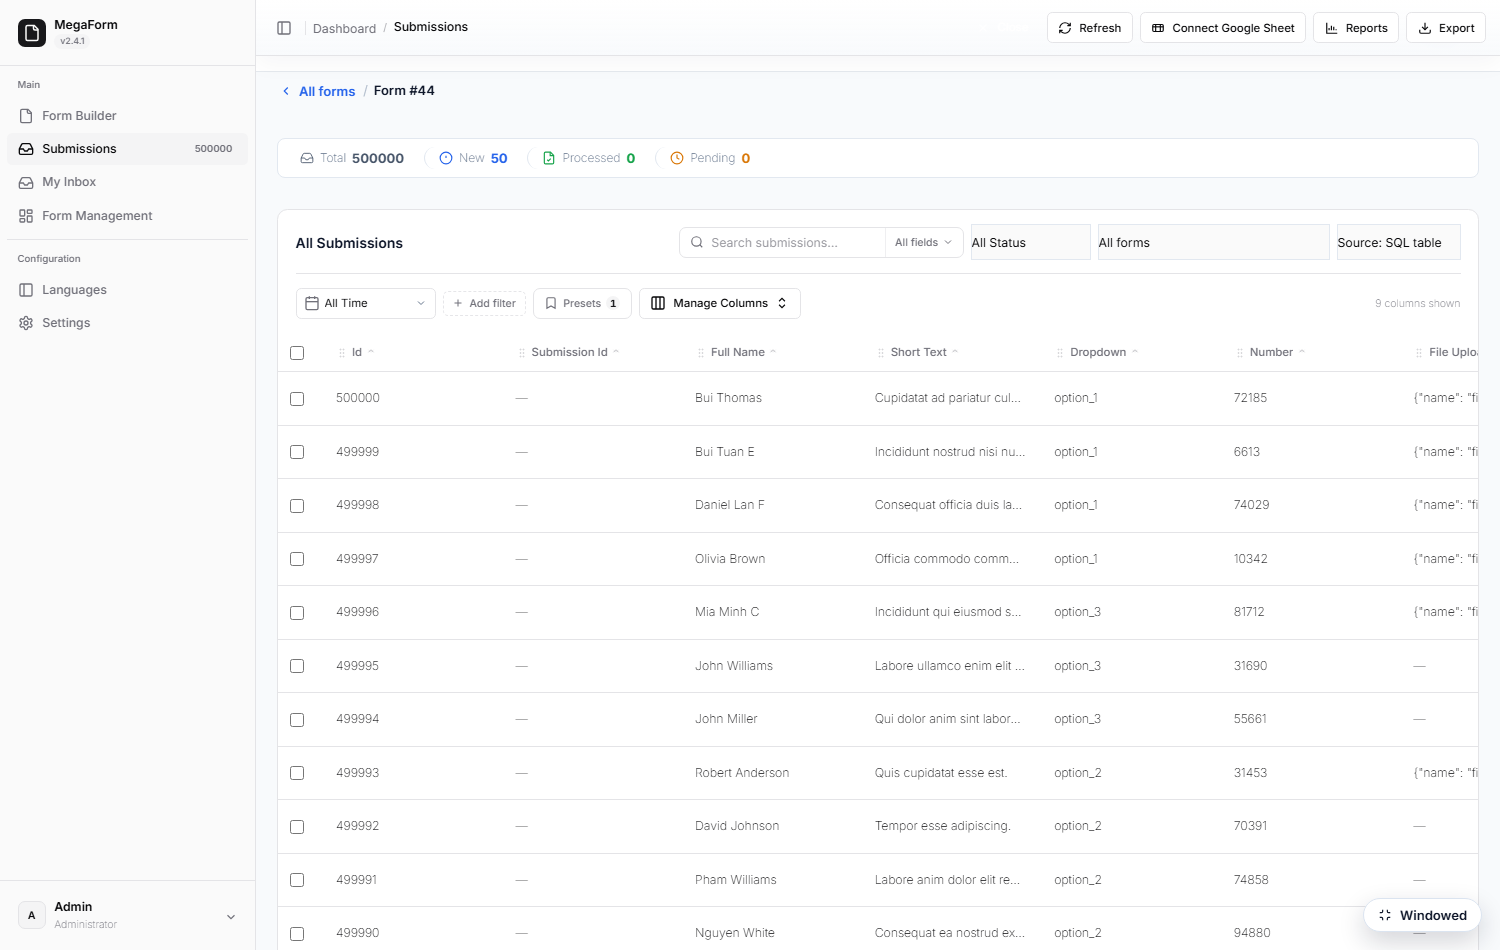Screen dimensions: 1500x950
Task: Click the Pending clock icon
Action: [x=677, y=158]
